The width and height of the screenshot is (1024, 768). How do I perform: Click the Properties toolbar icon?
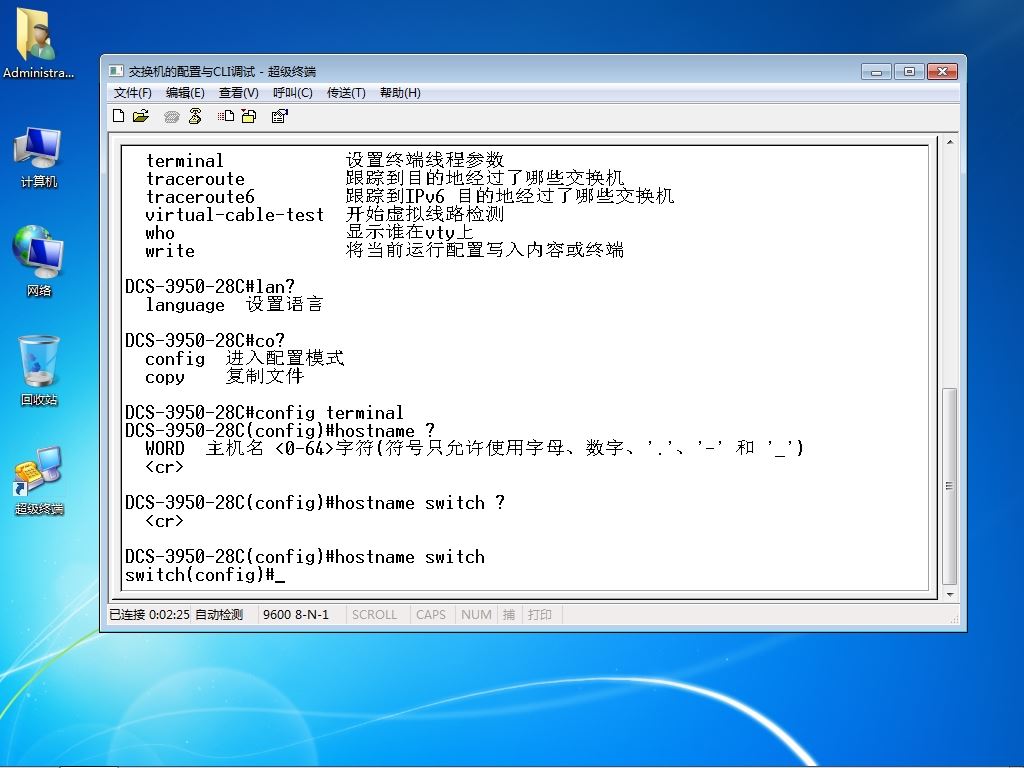(280, 116)
